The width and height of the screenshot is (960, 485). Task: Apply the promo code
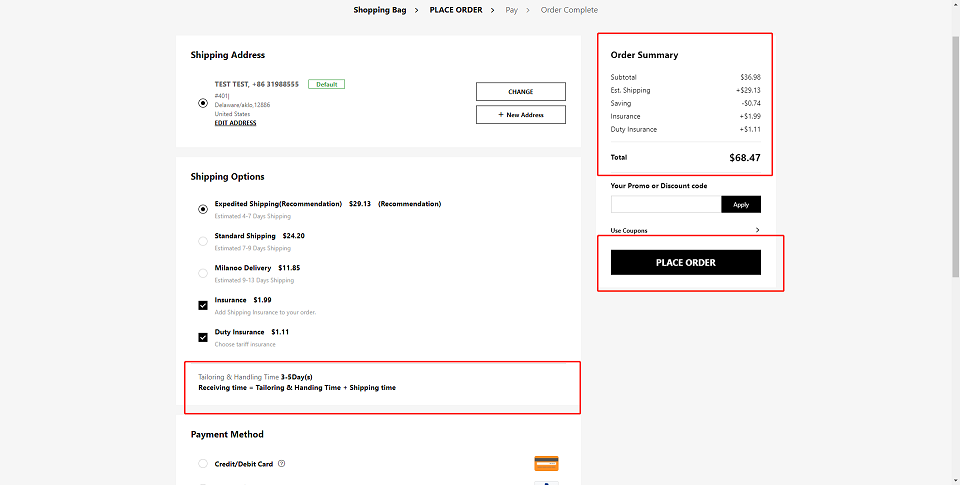tap(741, 205)
